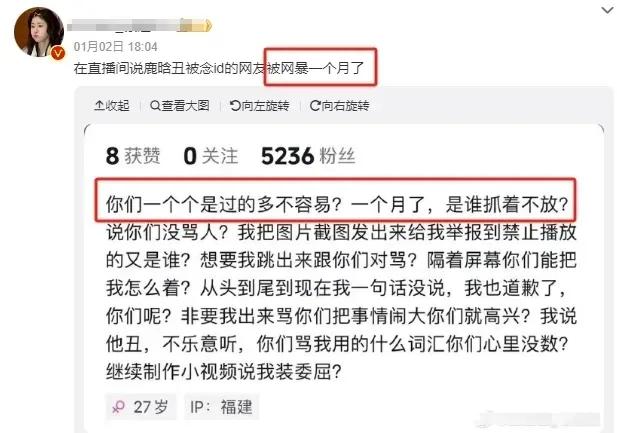Open the poster's profile avatar
The width and height of the screenshot is (617, 433).
39,32
